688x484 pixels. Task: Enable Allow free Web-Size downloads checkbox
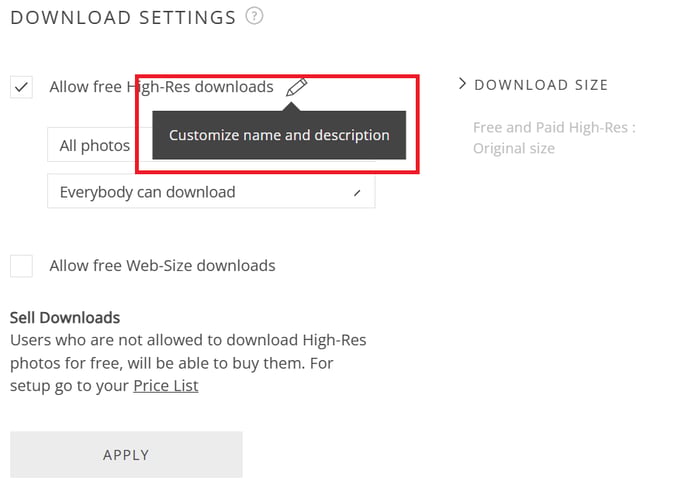[22, 266]
